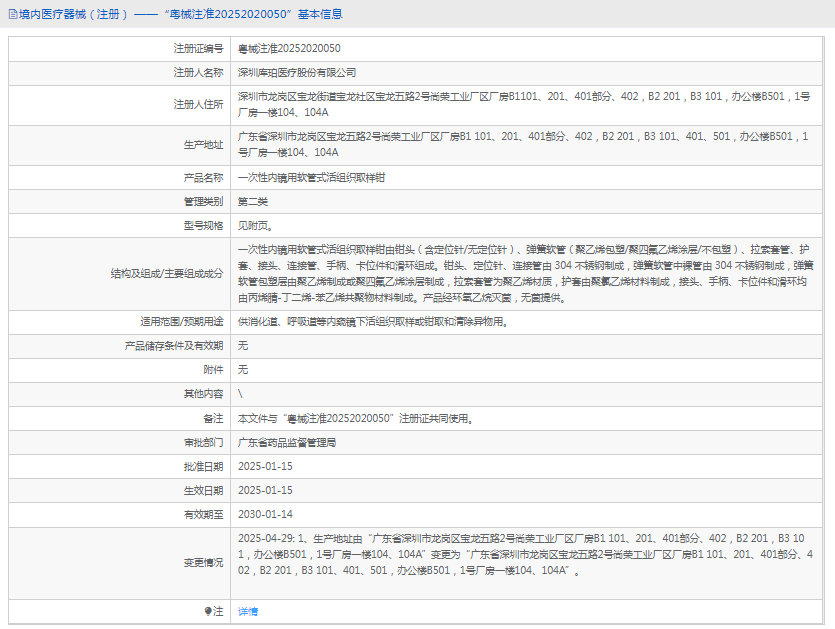Select the registration number 粤械注准20252020050 value
Viewport: 835px width, 629px height.
(289, 48)
